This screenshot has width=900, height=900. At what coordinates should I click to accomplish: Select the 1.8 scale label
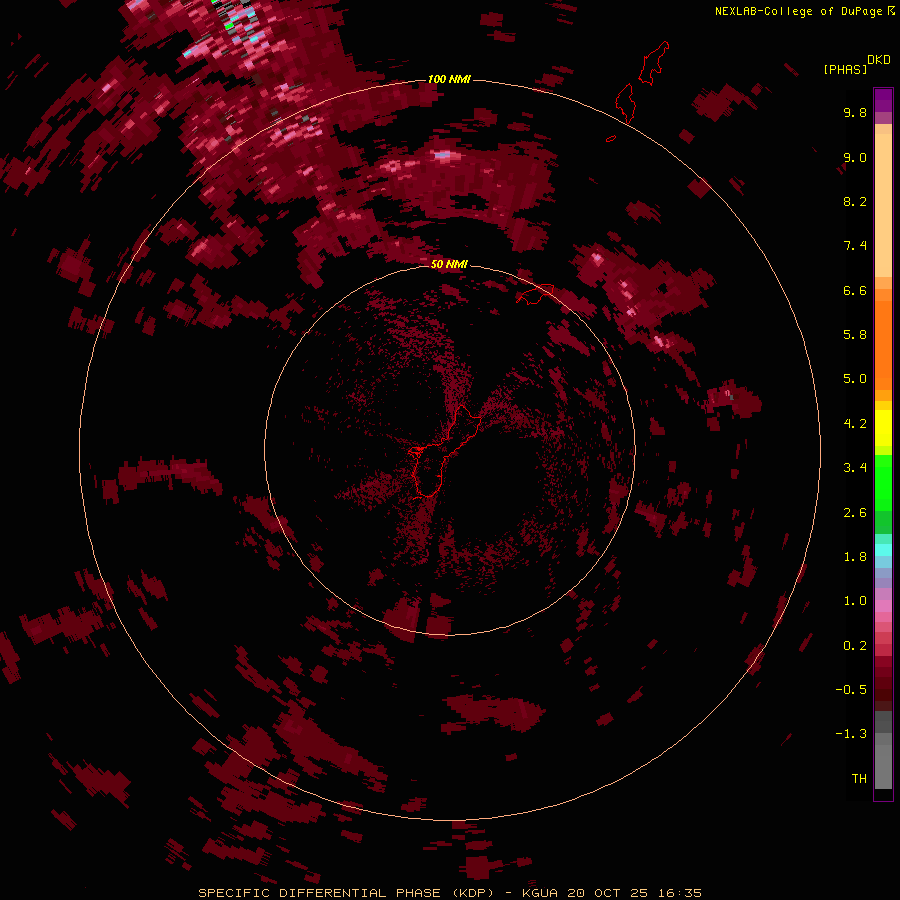855,557
